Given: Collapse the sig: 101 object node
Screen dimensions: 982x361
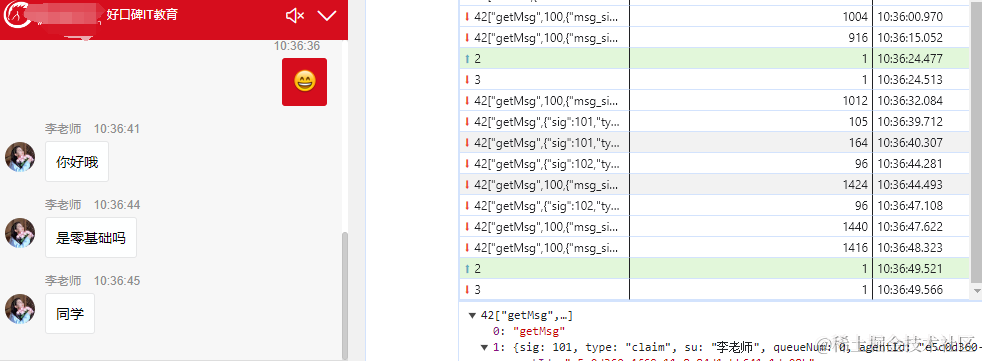Looking at the screenshot, I should [484, 347].
